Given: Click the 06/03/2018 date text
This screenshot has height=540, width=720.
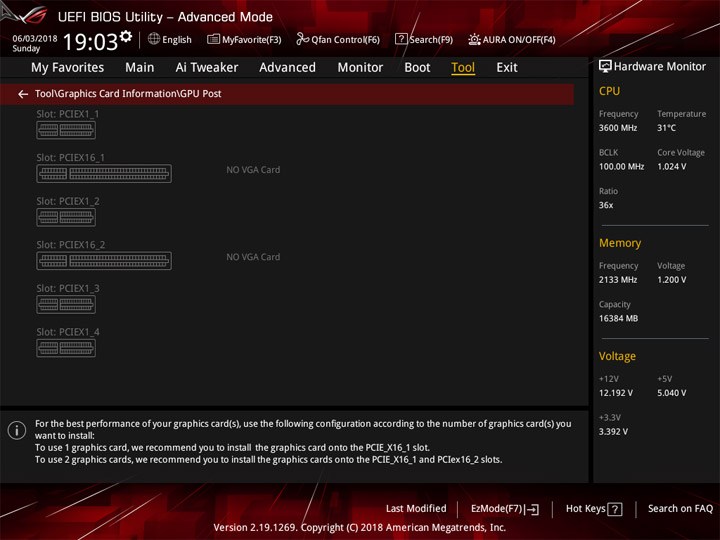Looking at the screenshot, I should click(x=35, y=38).
